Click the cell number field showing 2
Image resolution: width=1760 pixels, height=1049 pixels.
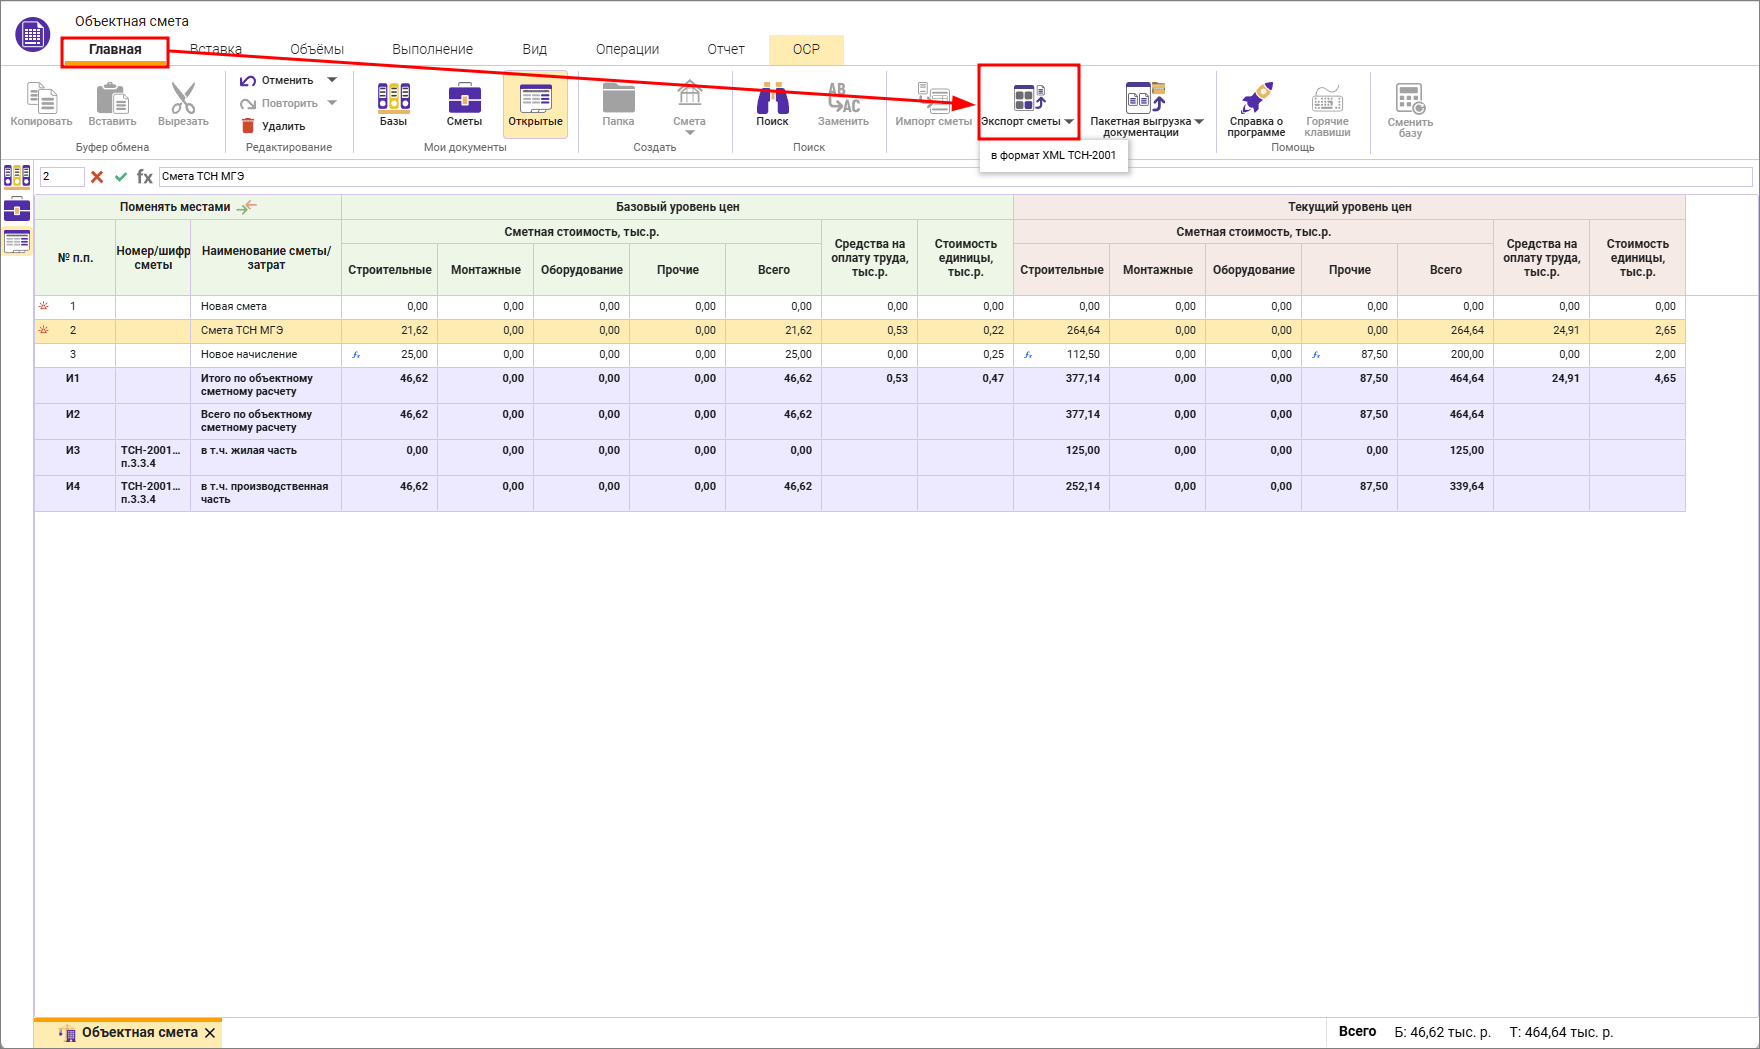61,177
